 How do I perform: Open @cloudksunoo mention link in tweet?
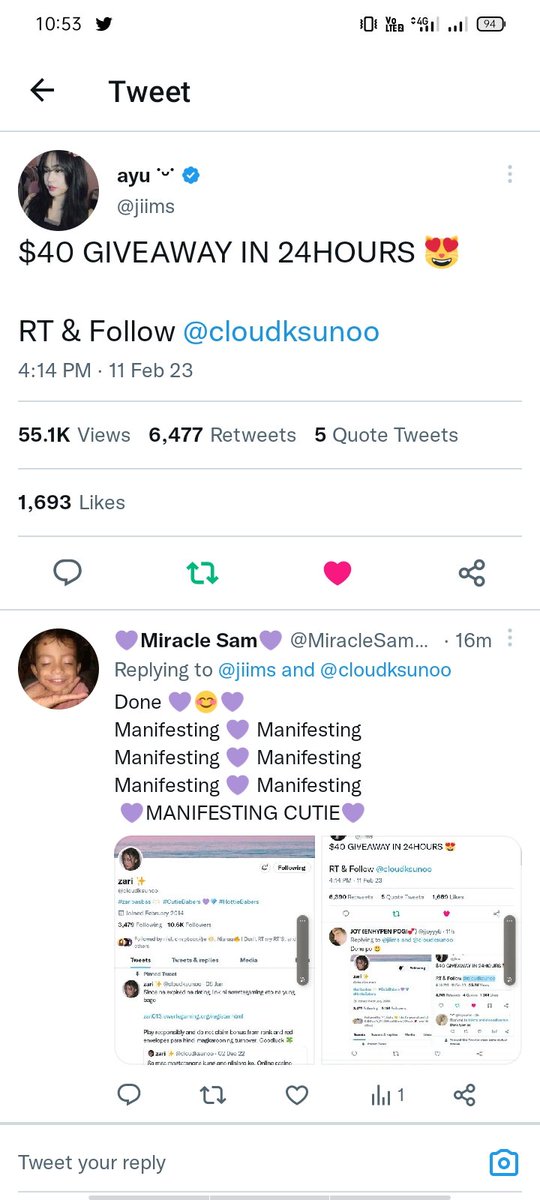tap(281, 331)
